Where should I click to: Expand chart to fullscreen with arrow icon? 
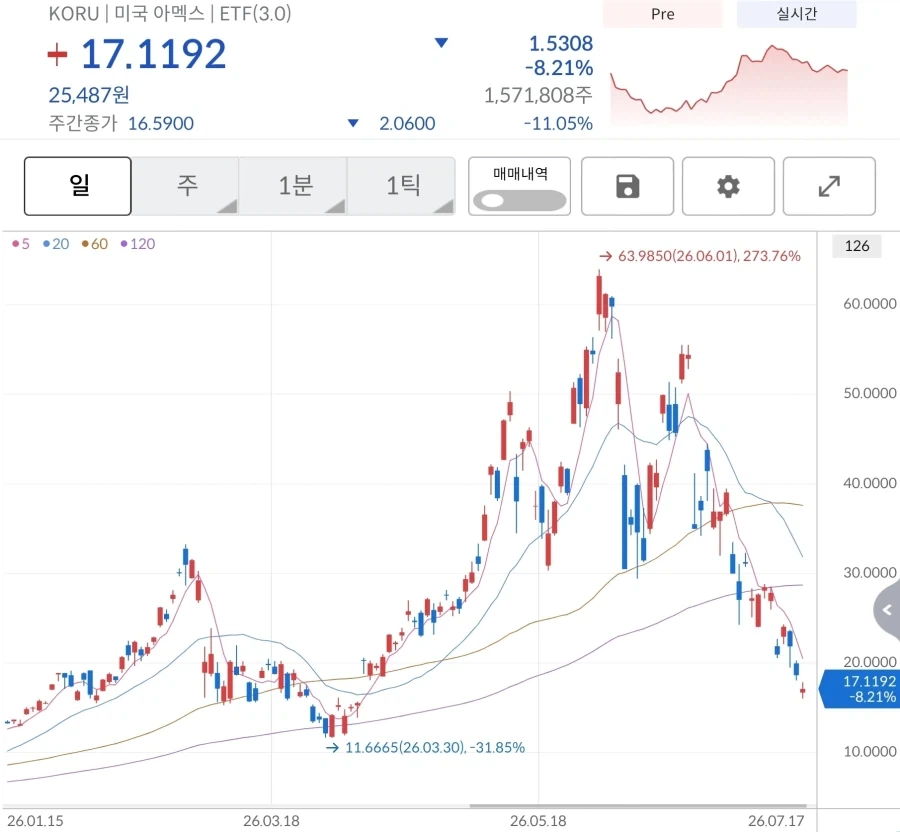pos(829,186)
